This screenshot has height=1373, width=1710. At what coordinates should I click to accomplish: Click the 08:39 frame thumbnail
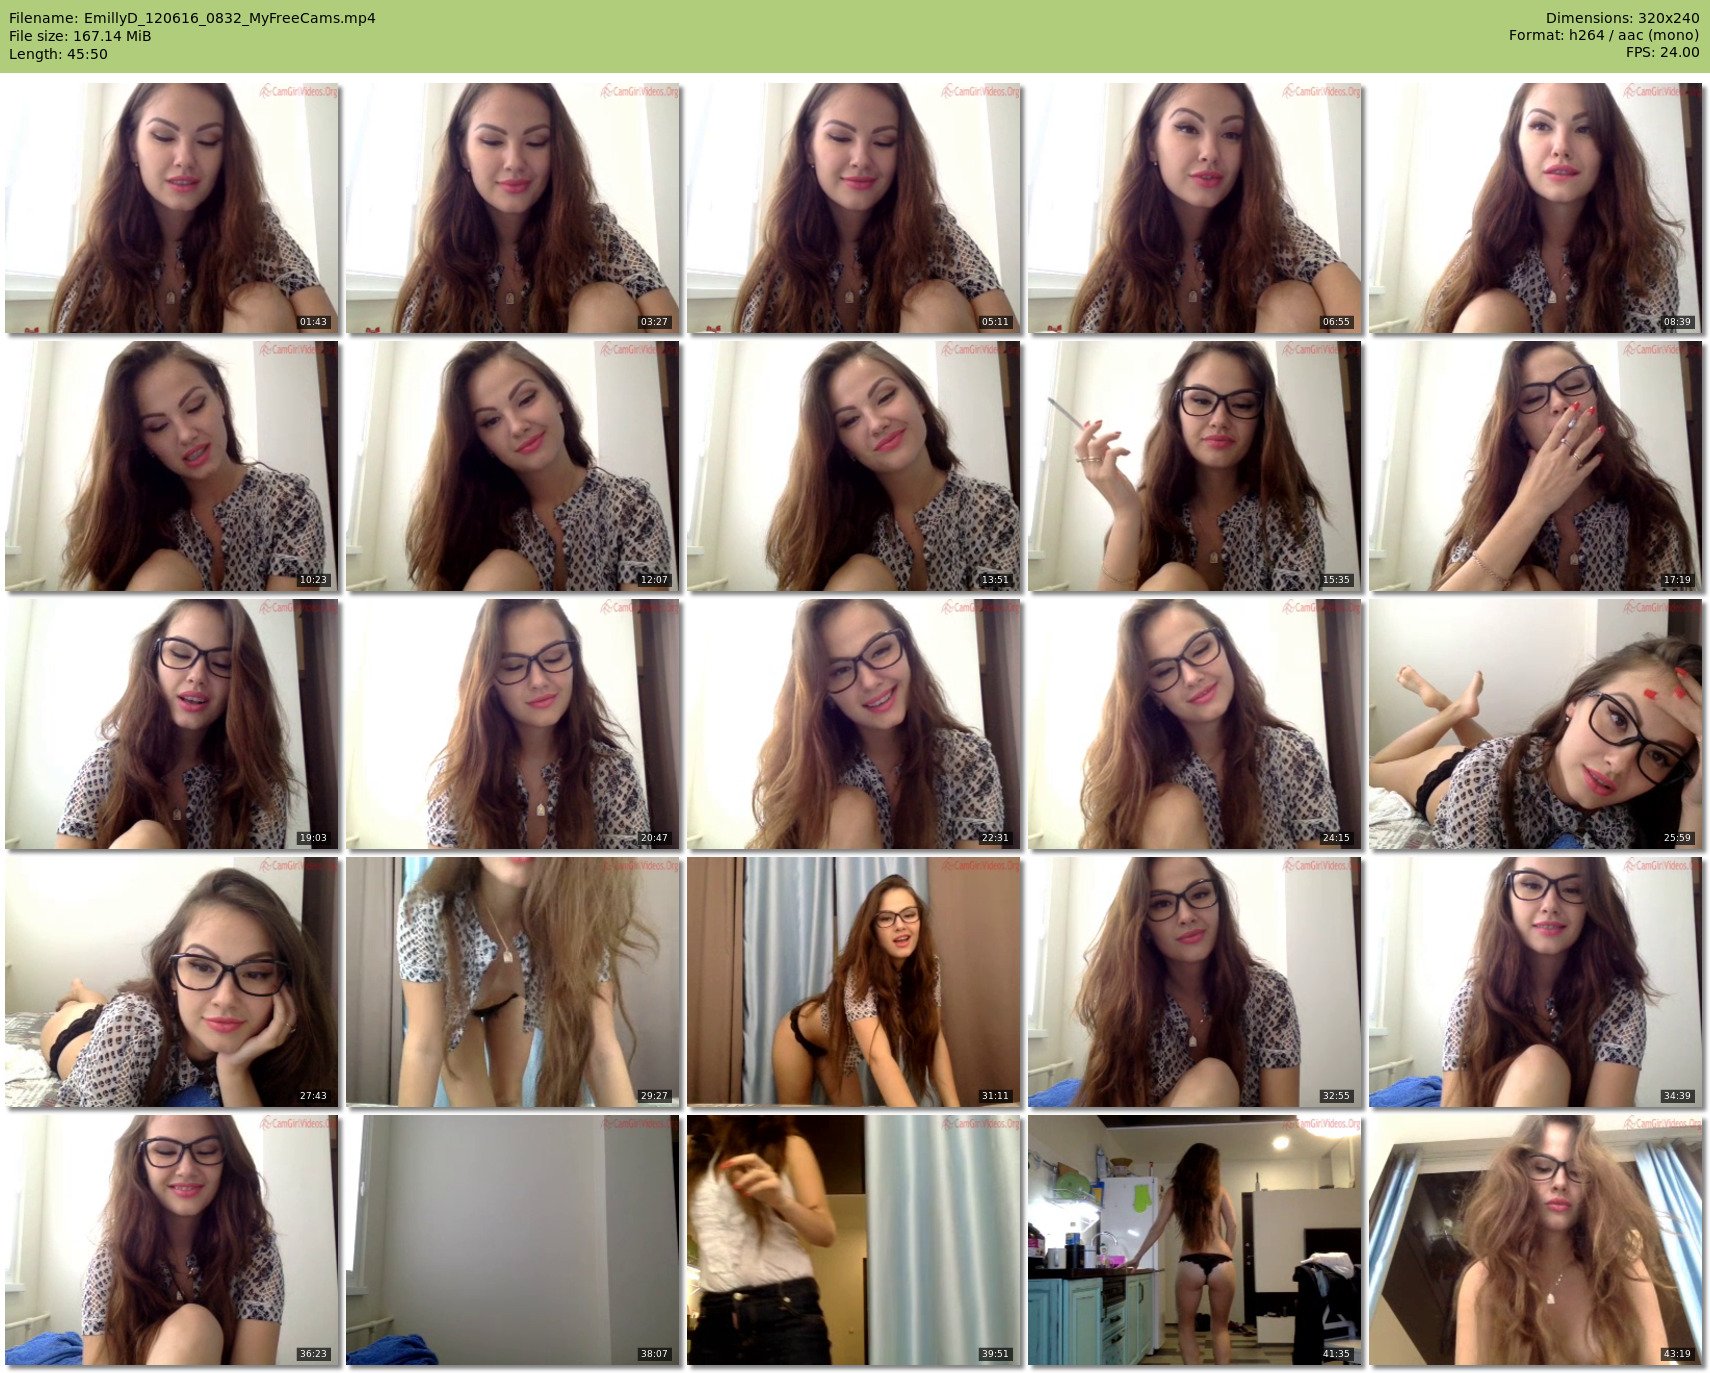(x=1535, y=207)
